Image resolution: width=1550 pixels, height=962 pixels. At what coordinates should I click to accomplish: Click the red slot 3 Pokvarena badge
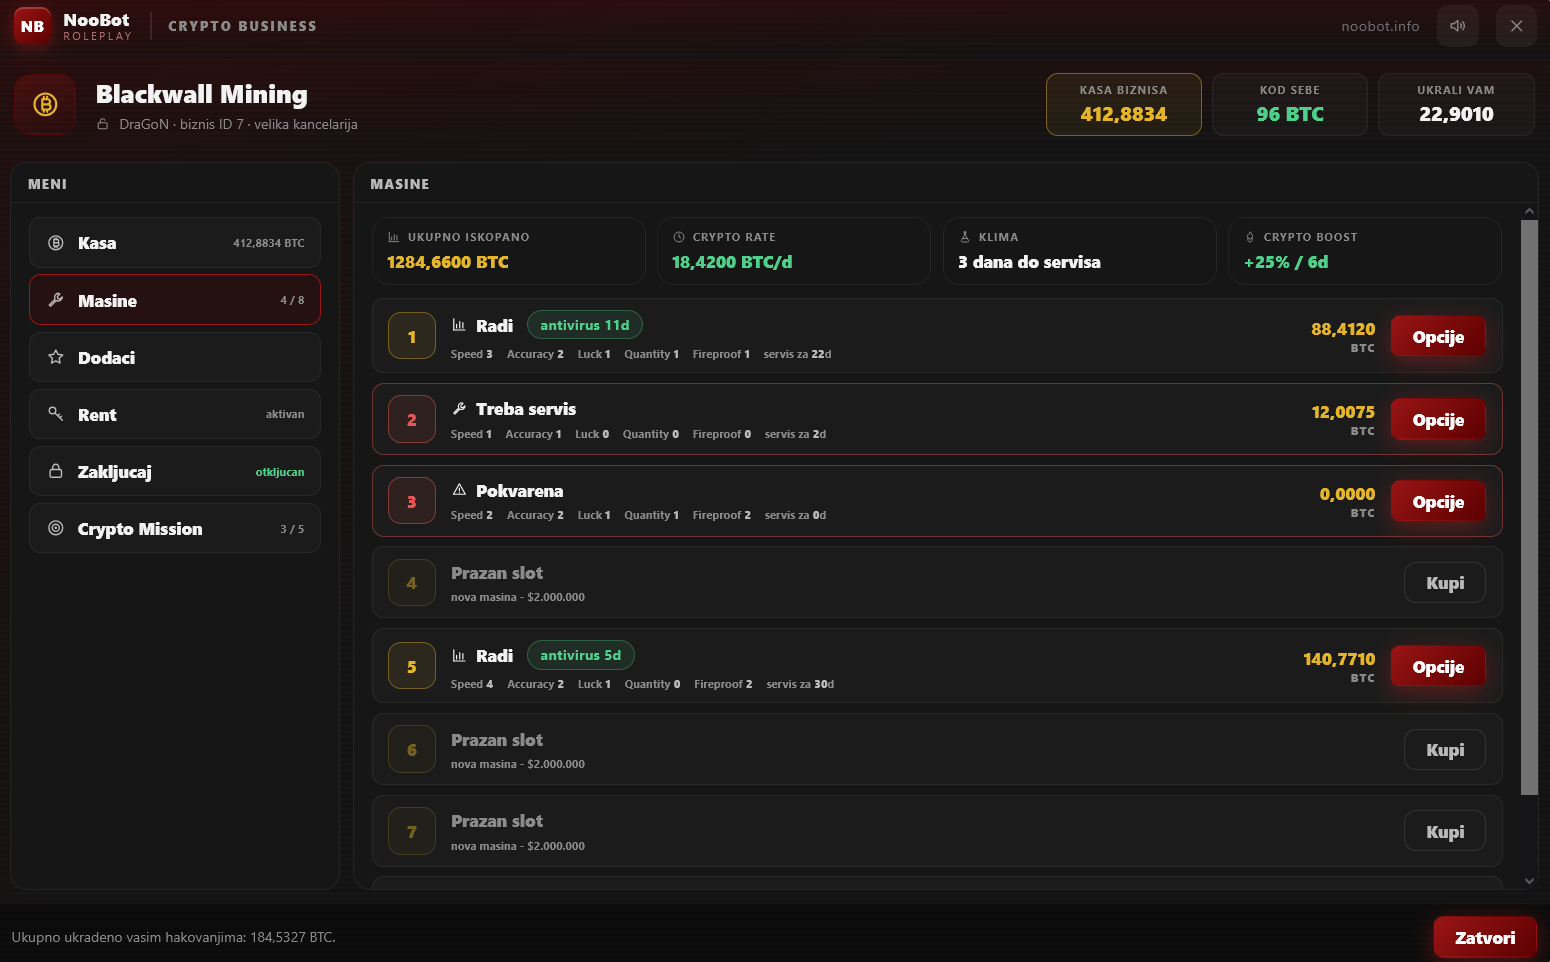pos(412,502)
